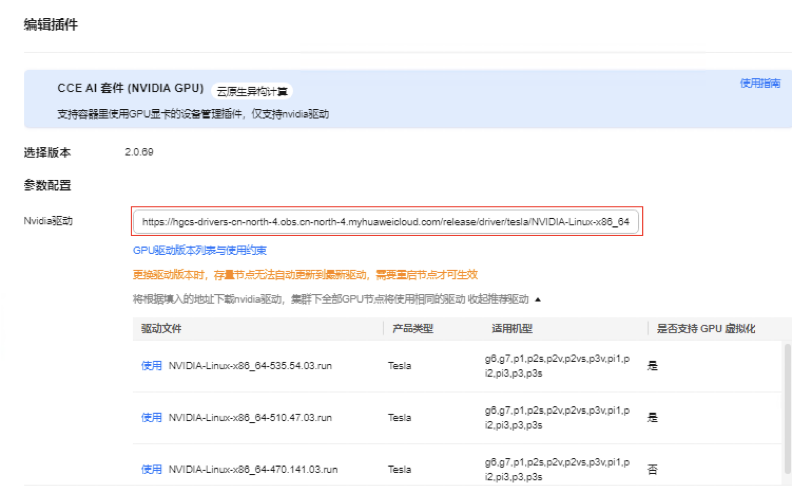Click Tesla cell in 510.47.03 row
This screenshot has width=792, height=492.
[x=400, y=417]
